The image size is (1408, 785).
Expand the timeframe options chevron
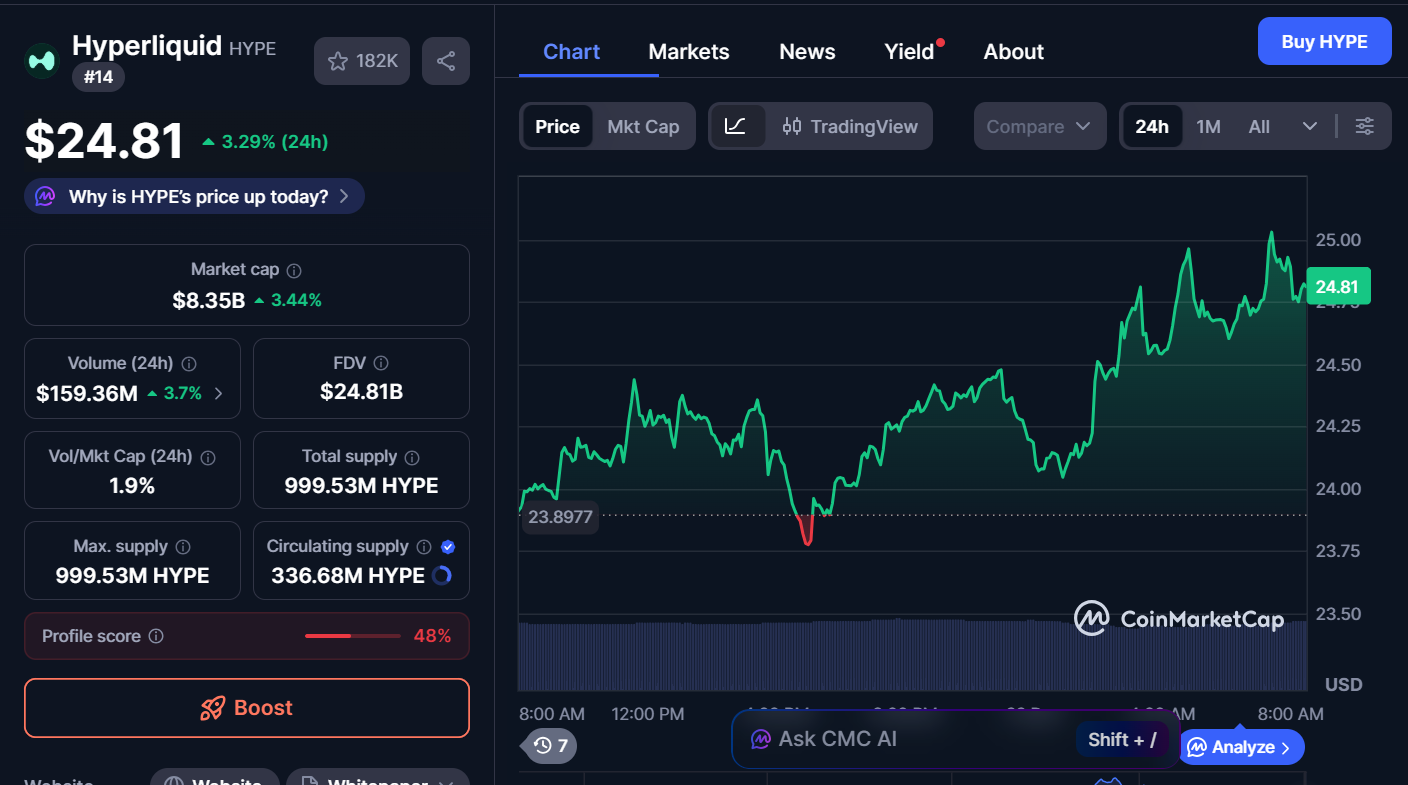1310,126
